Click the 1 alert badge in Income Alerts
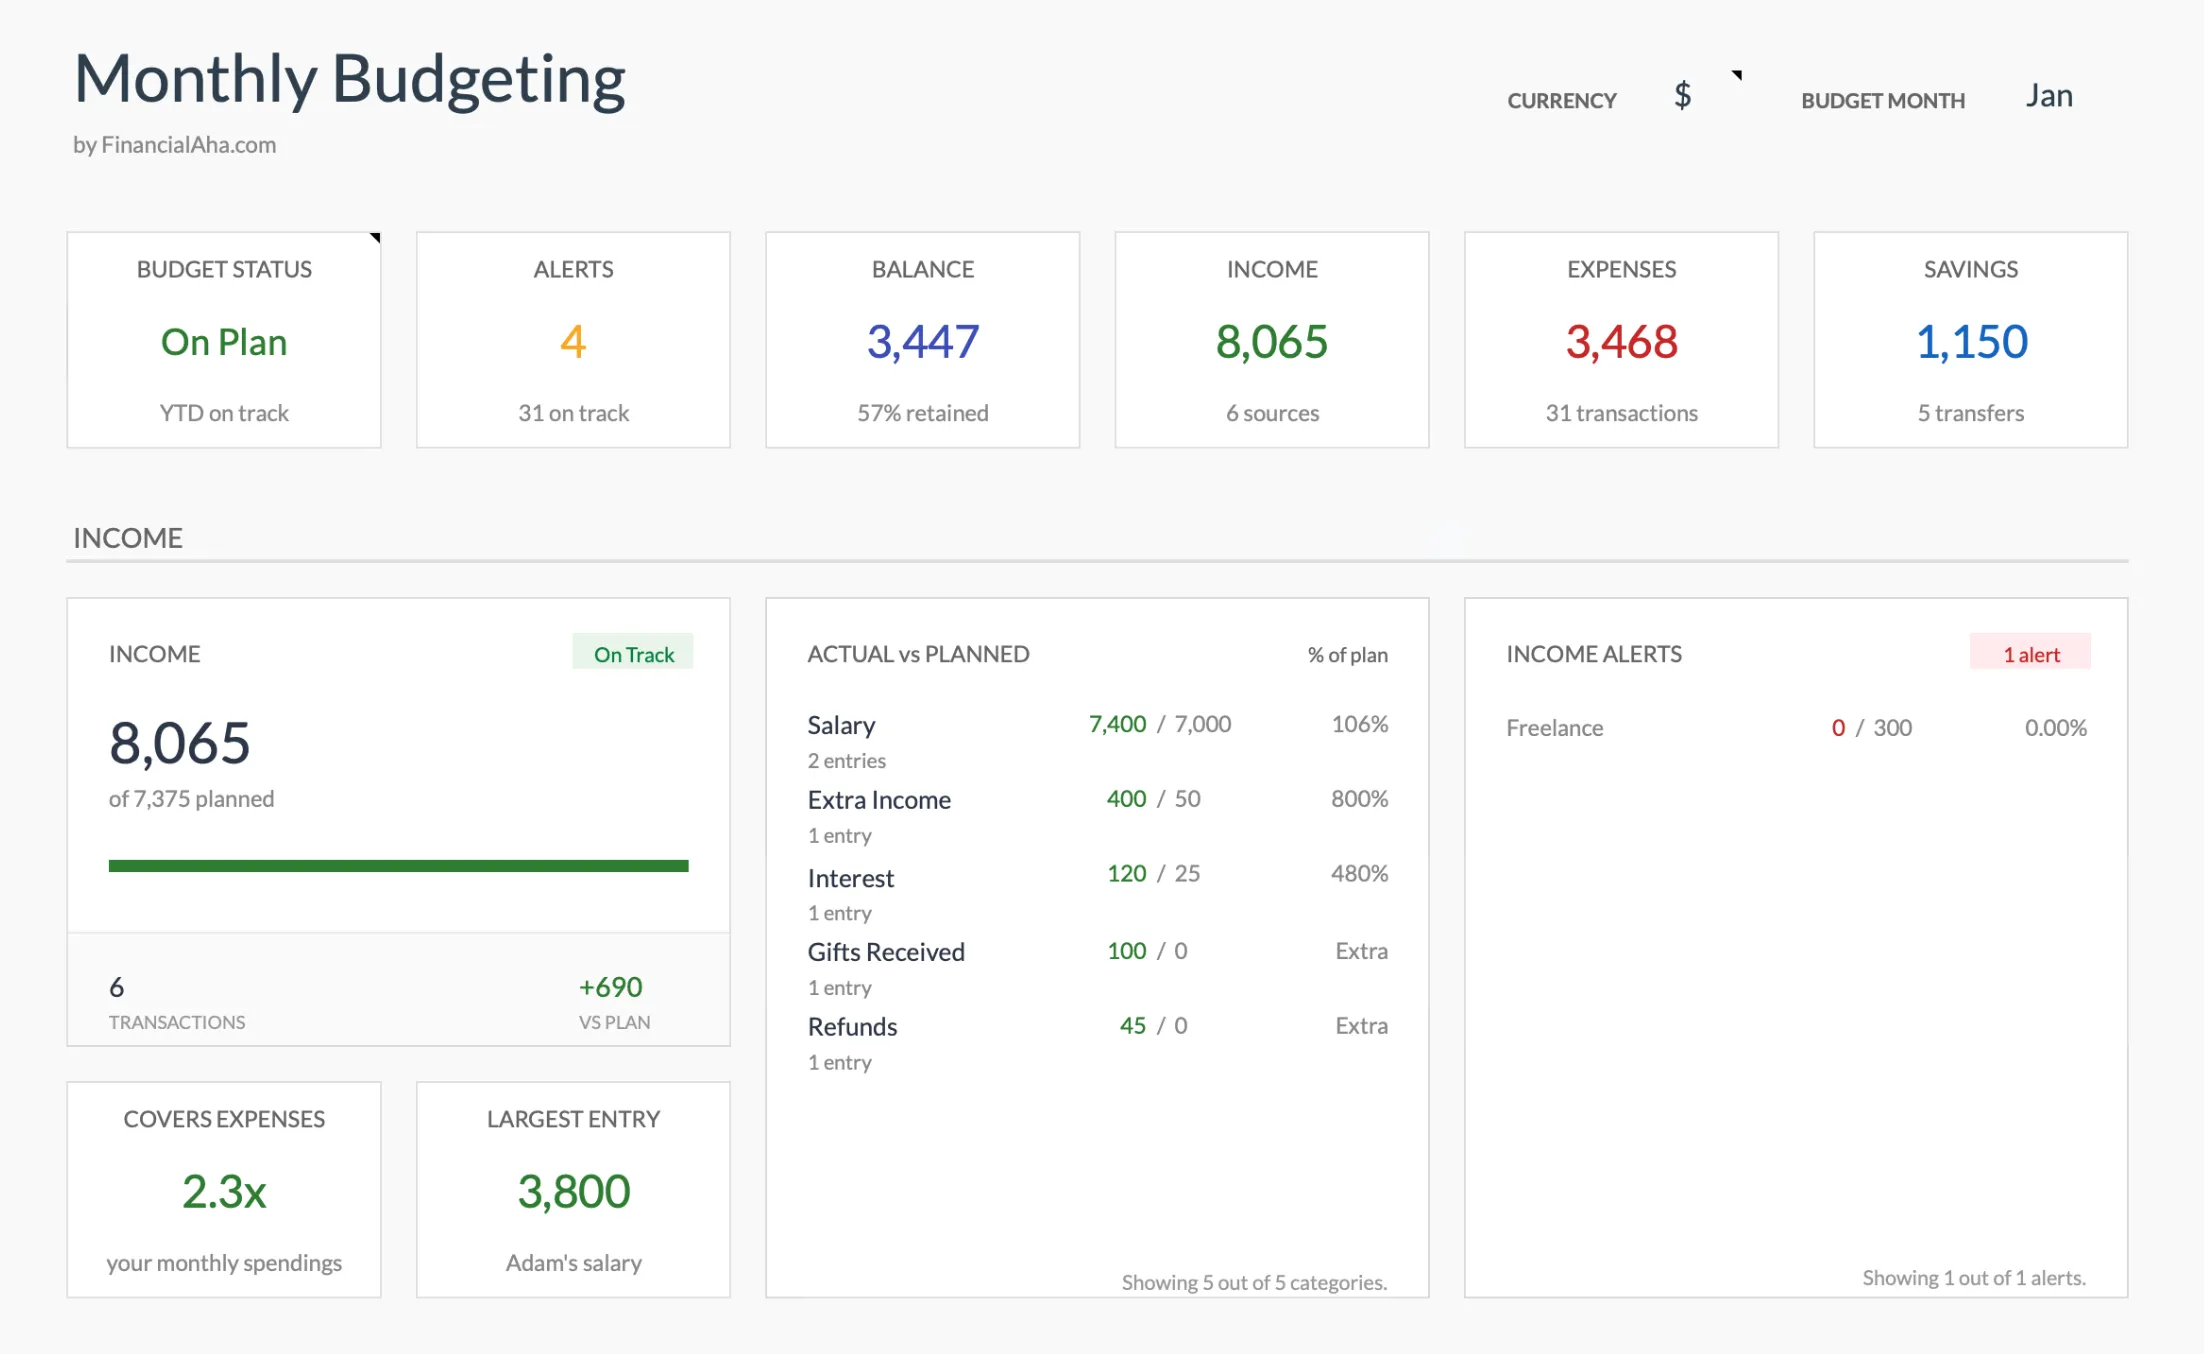 click(x=2030, y=653)
